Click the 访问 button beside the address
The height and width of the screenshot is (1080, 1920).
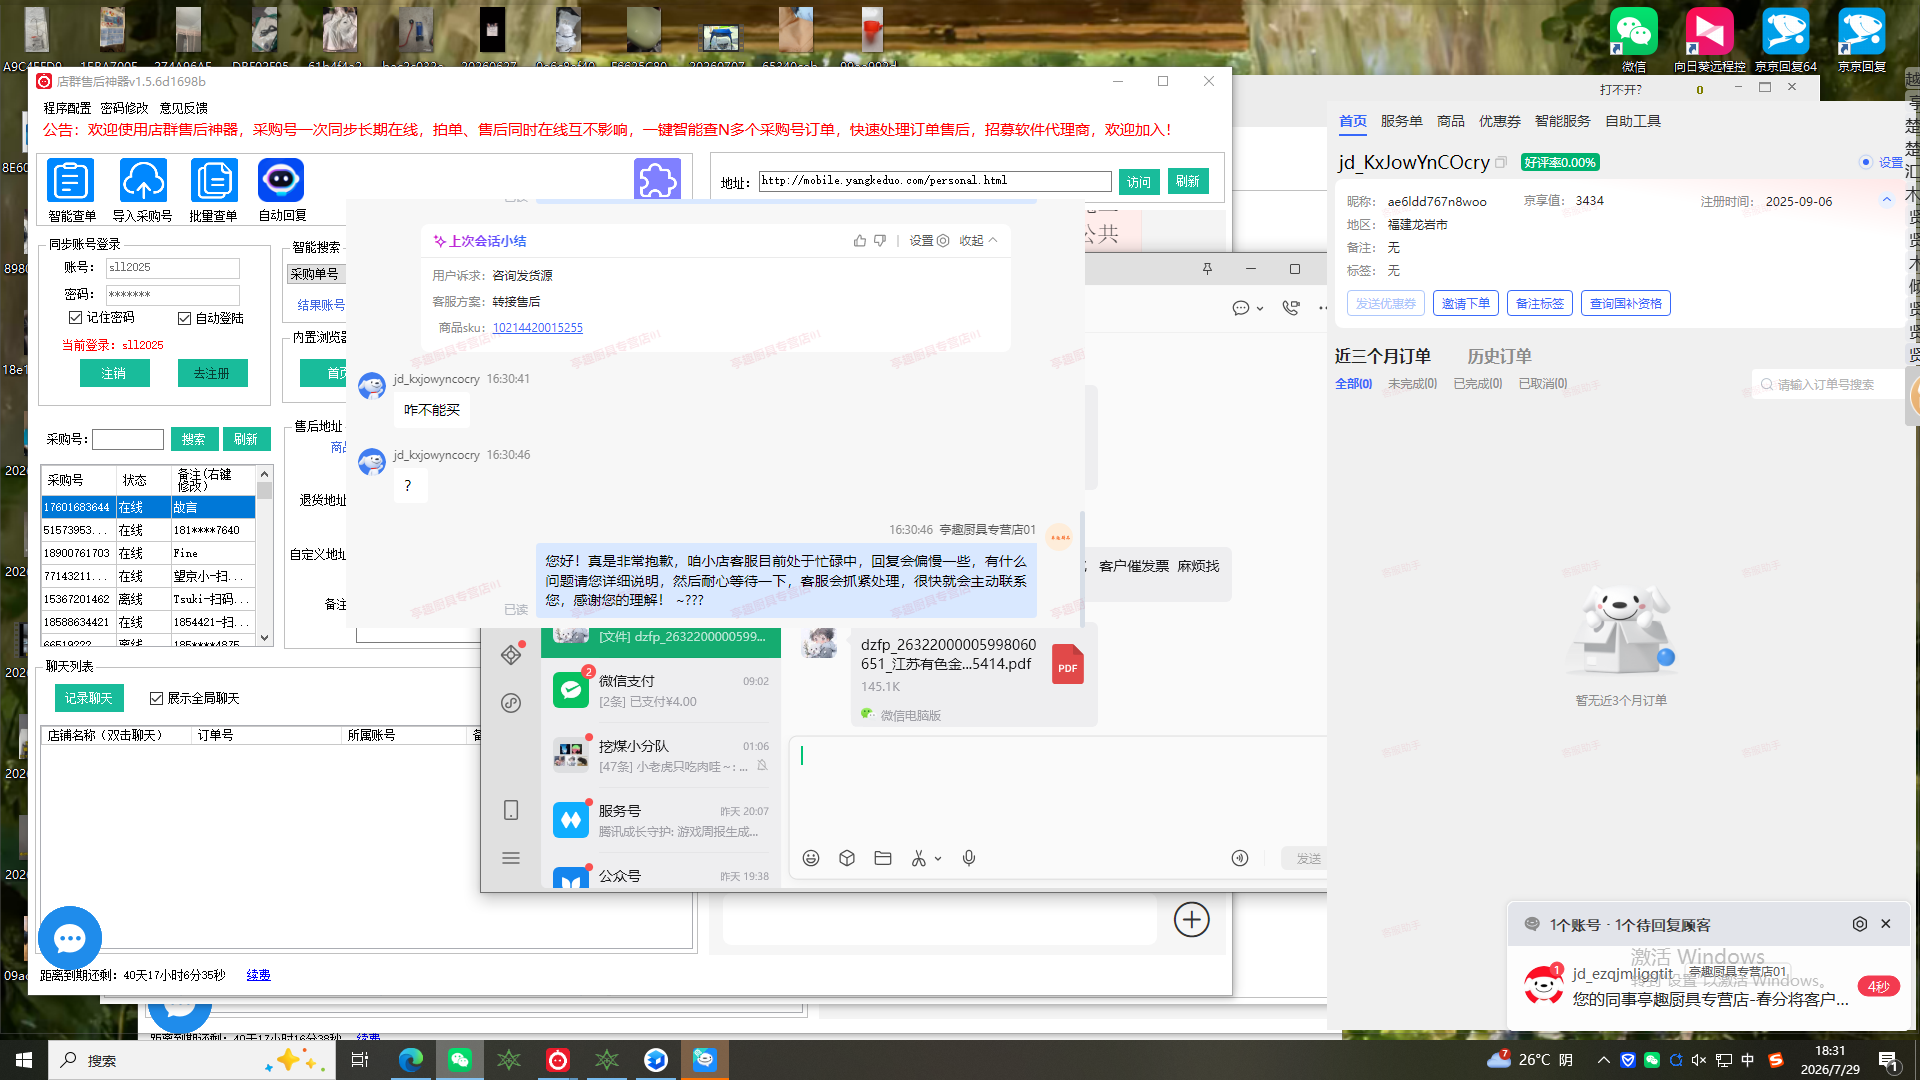[1139, 181]
